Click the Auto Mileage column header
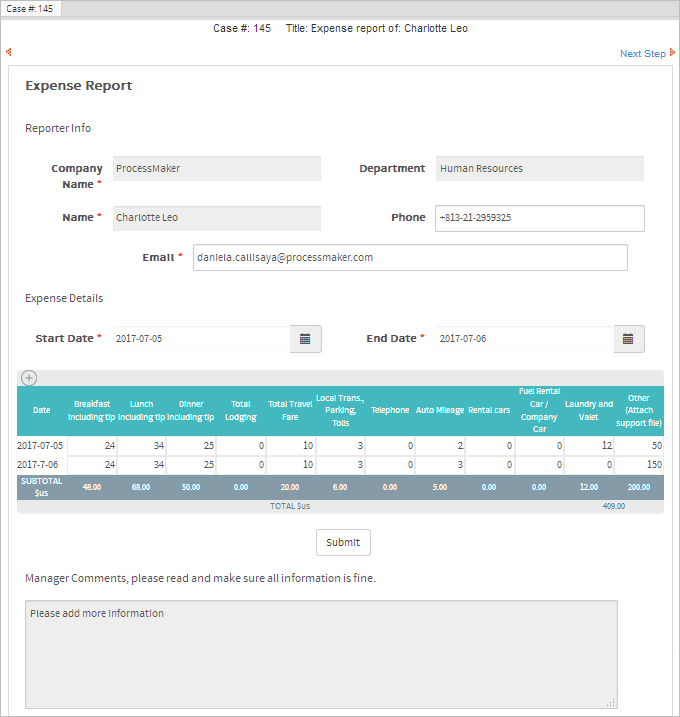The height and width of the screenshot is (717, 680). (439, 410)
